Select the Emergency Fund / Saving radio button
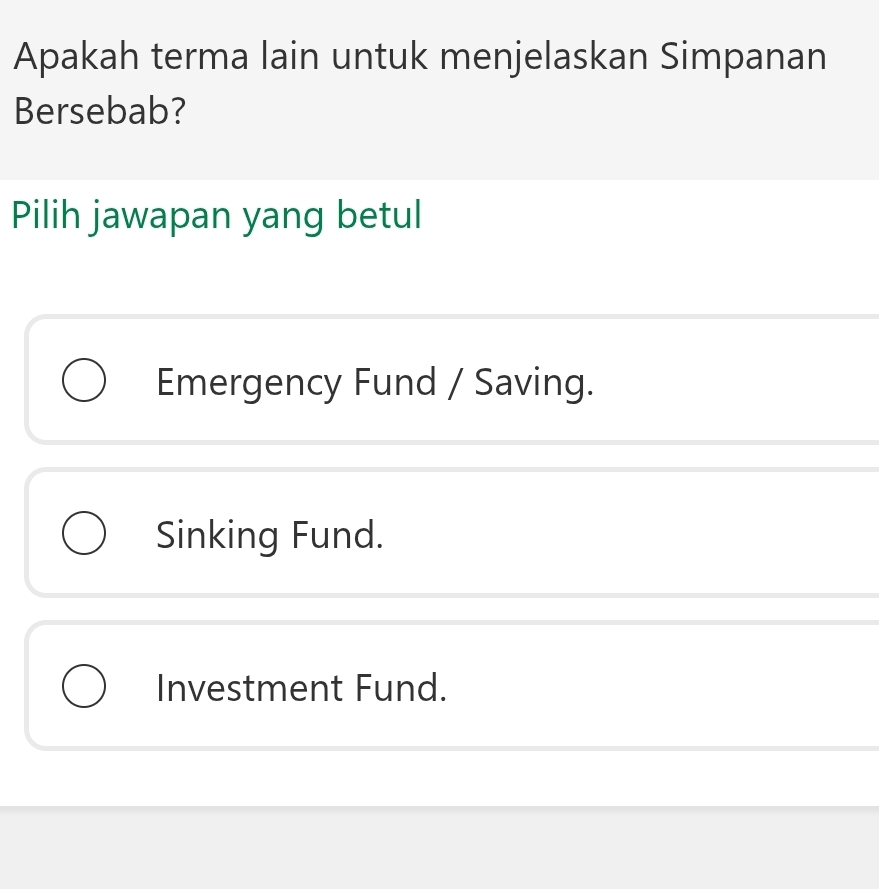The width and height of the screenshot is (879, 889). (83, 382)
